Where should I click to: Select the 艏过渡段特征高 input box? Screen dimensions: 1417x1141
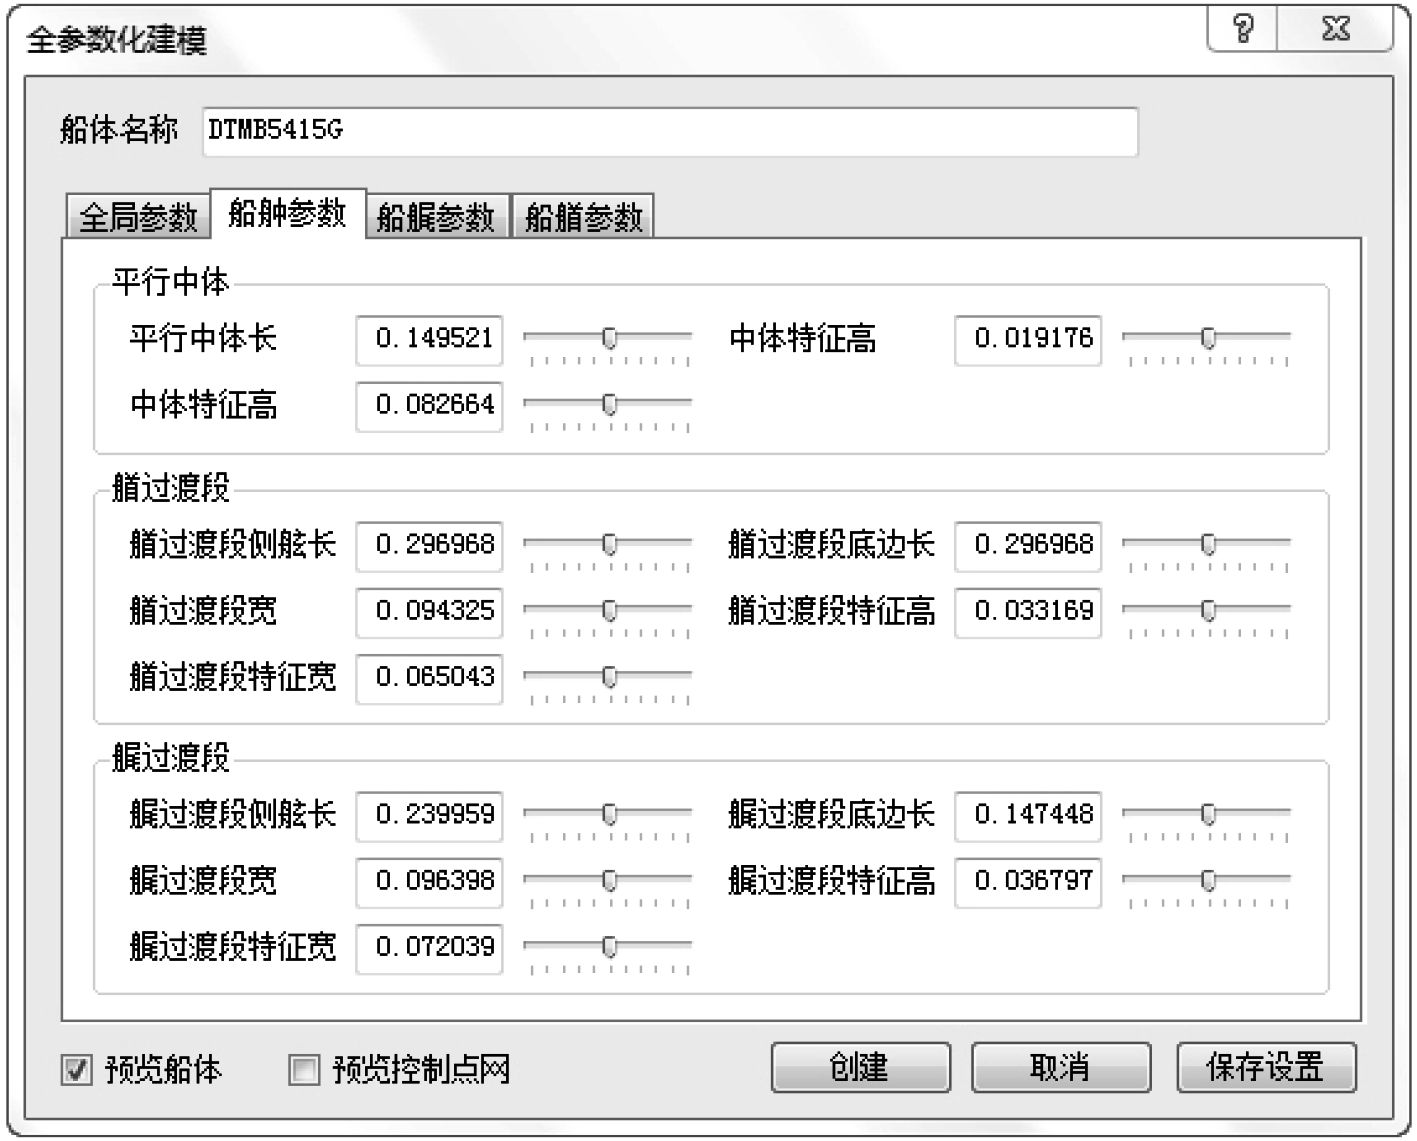point(1028,612)
